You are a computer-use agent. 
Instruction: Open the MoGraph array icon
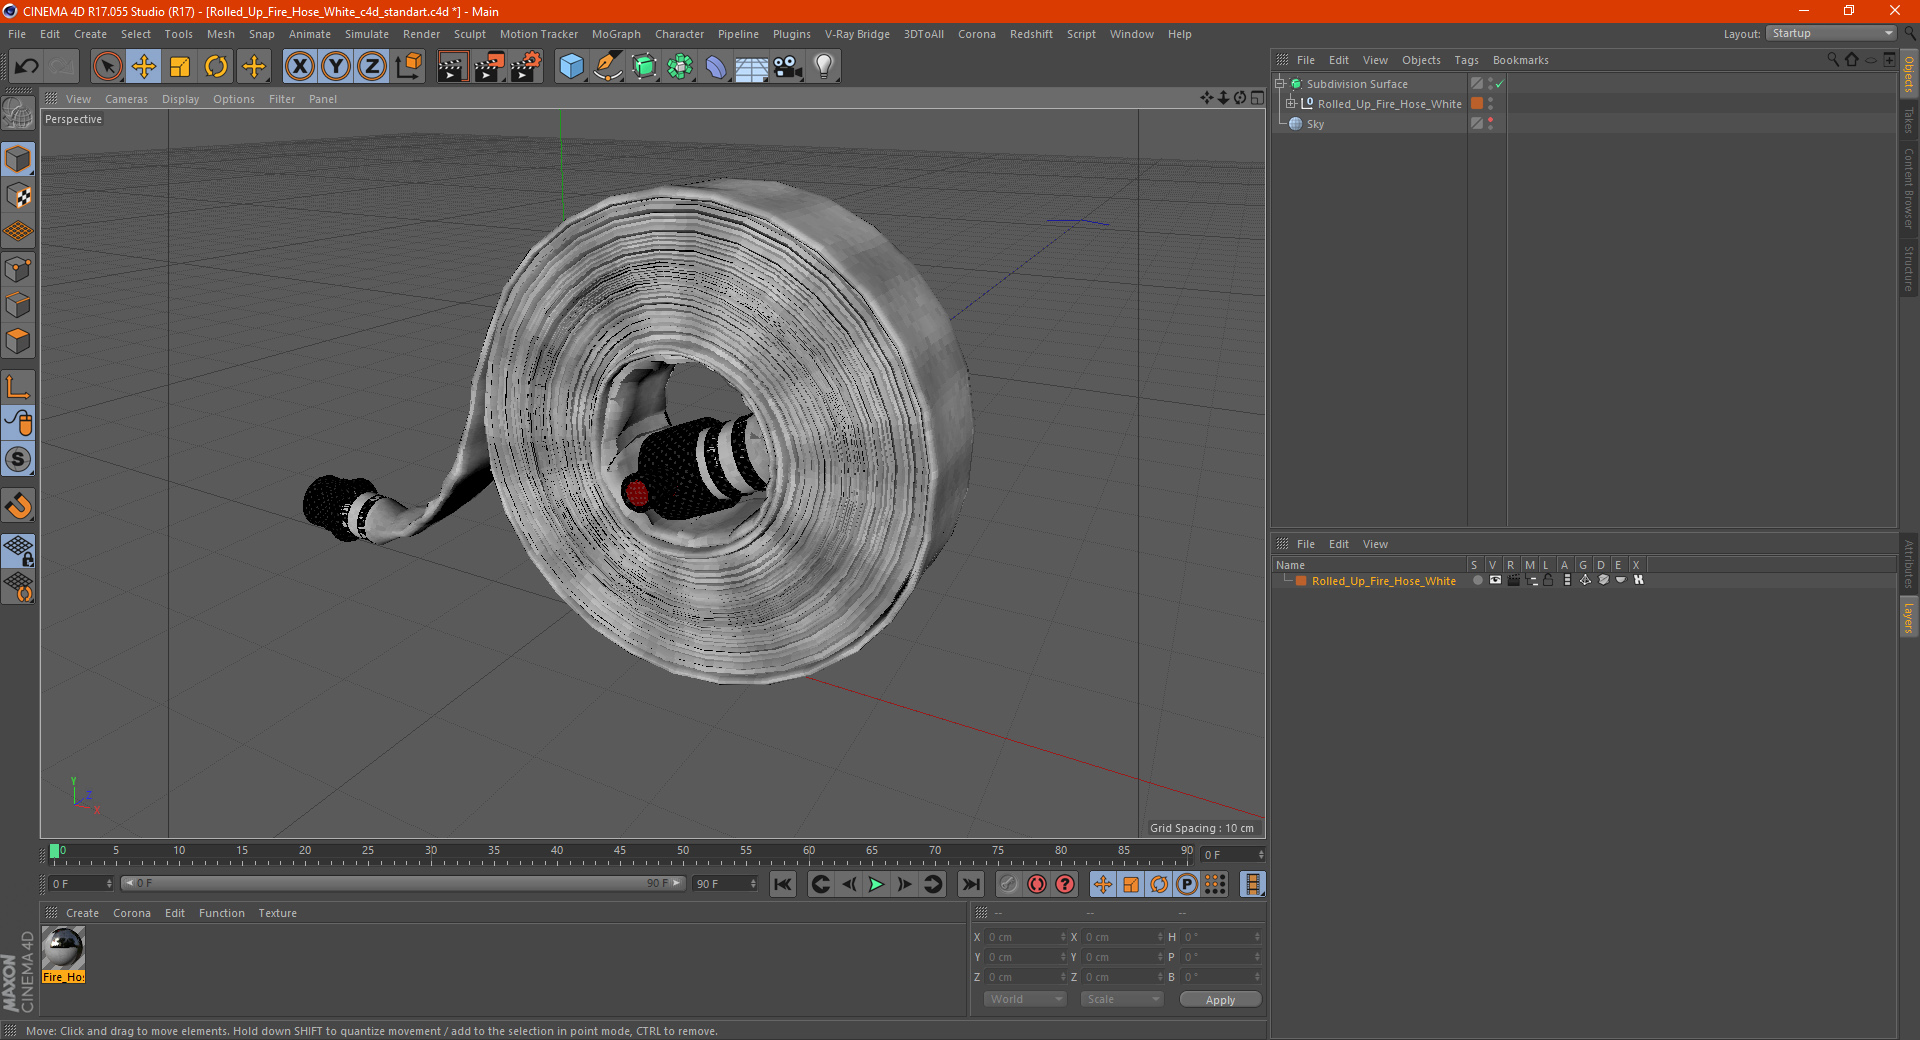(x=681, y=67)
